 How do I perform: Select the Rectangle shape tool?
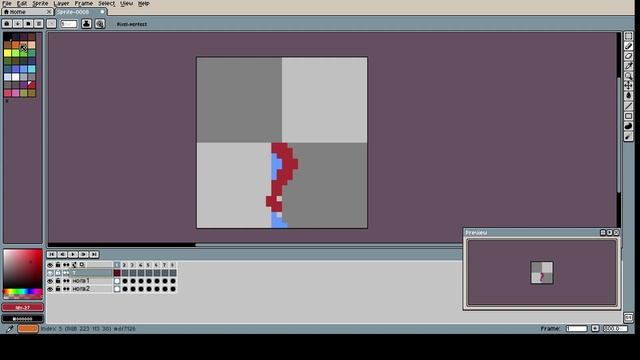point(628,116)
